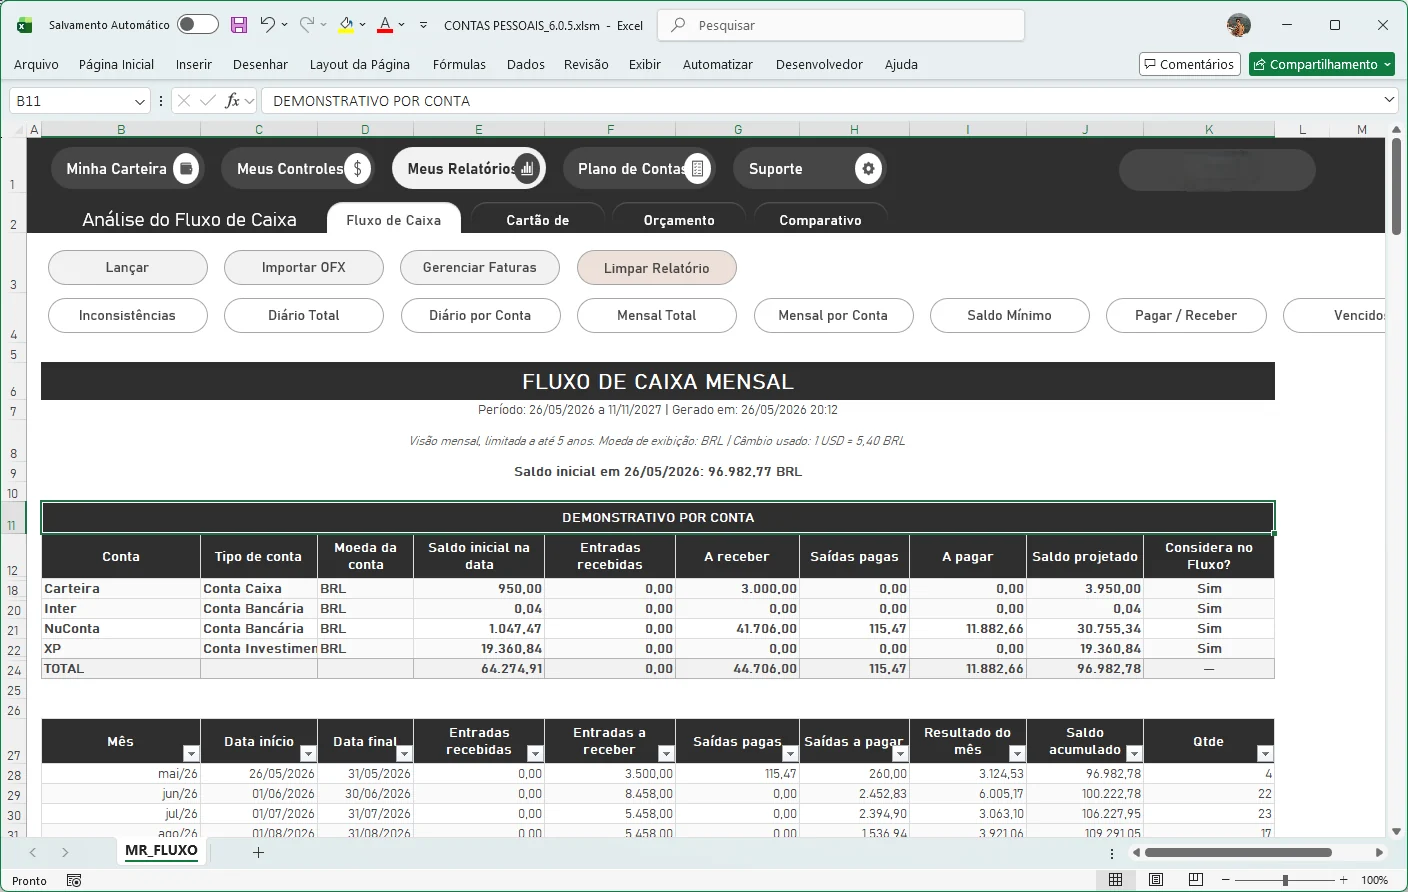1408x892 pixels.
Task: Open the Inserir ribbon tab
Action: click(x=194, y=64)
